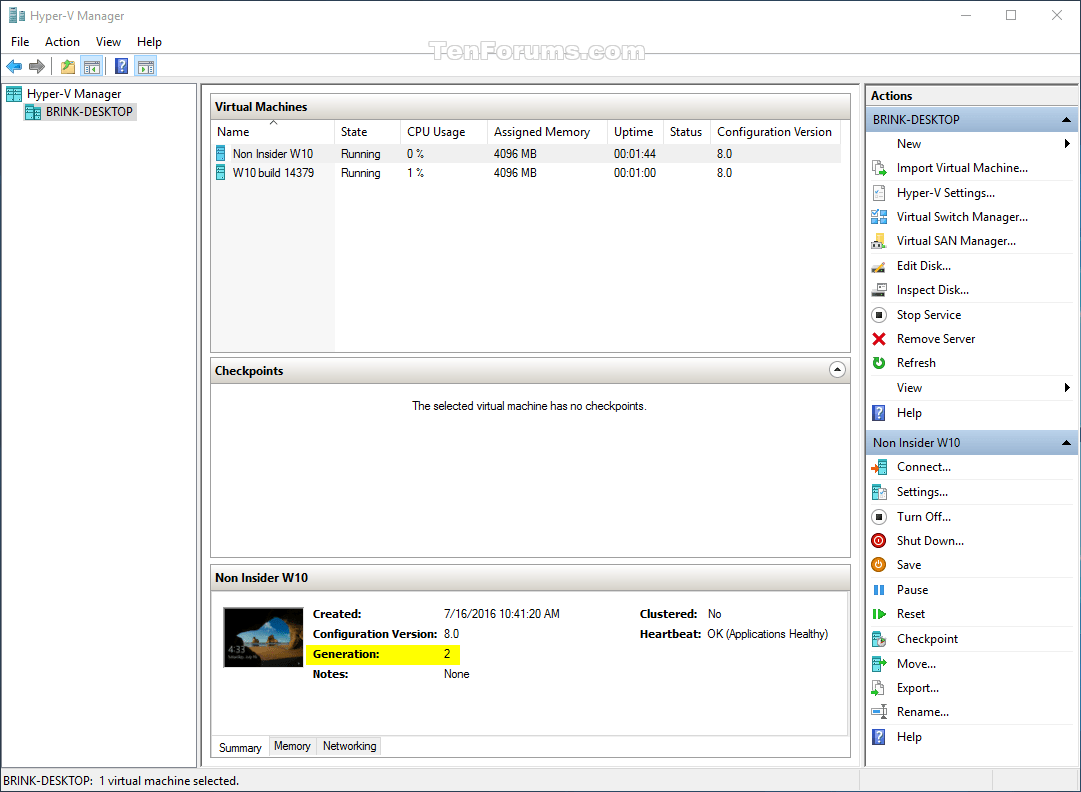Connect to Non Insider W10
1081x792 pixels.
click(924, 467)
